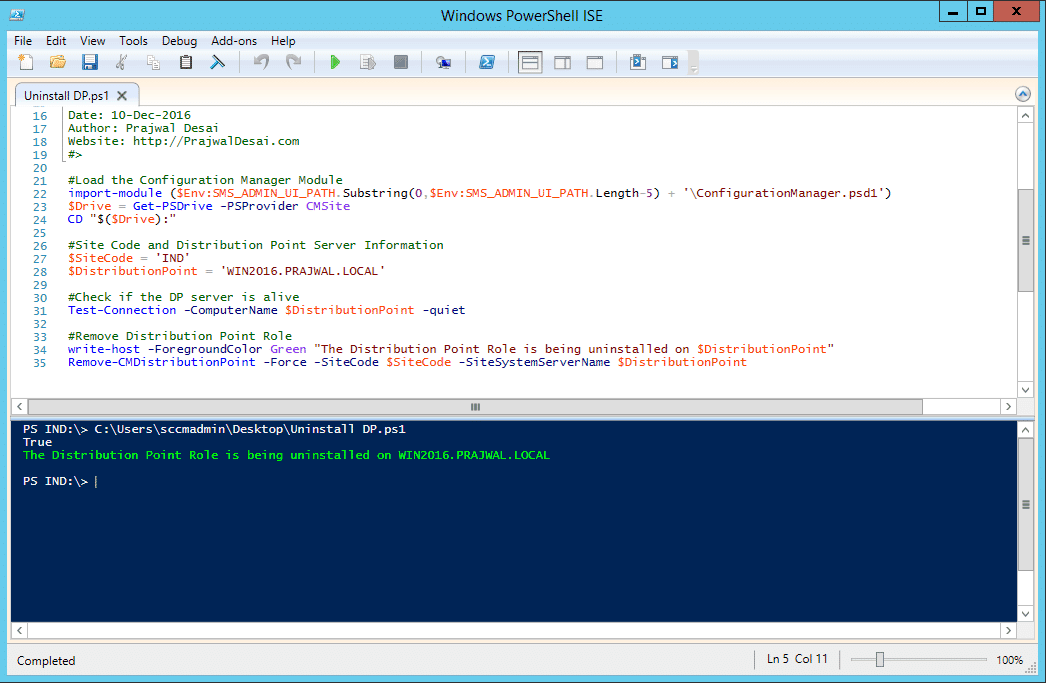Click Ln 5 Col 11 position indicator

[797, 659]
